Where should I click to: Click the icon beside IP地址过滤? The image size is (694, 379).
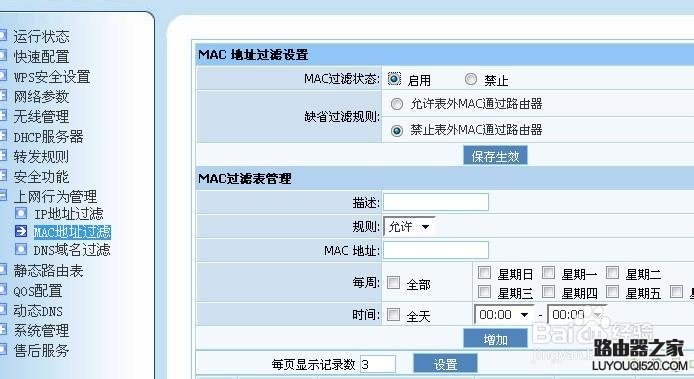coord(21,213)
